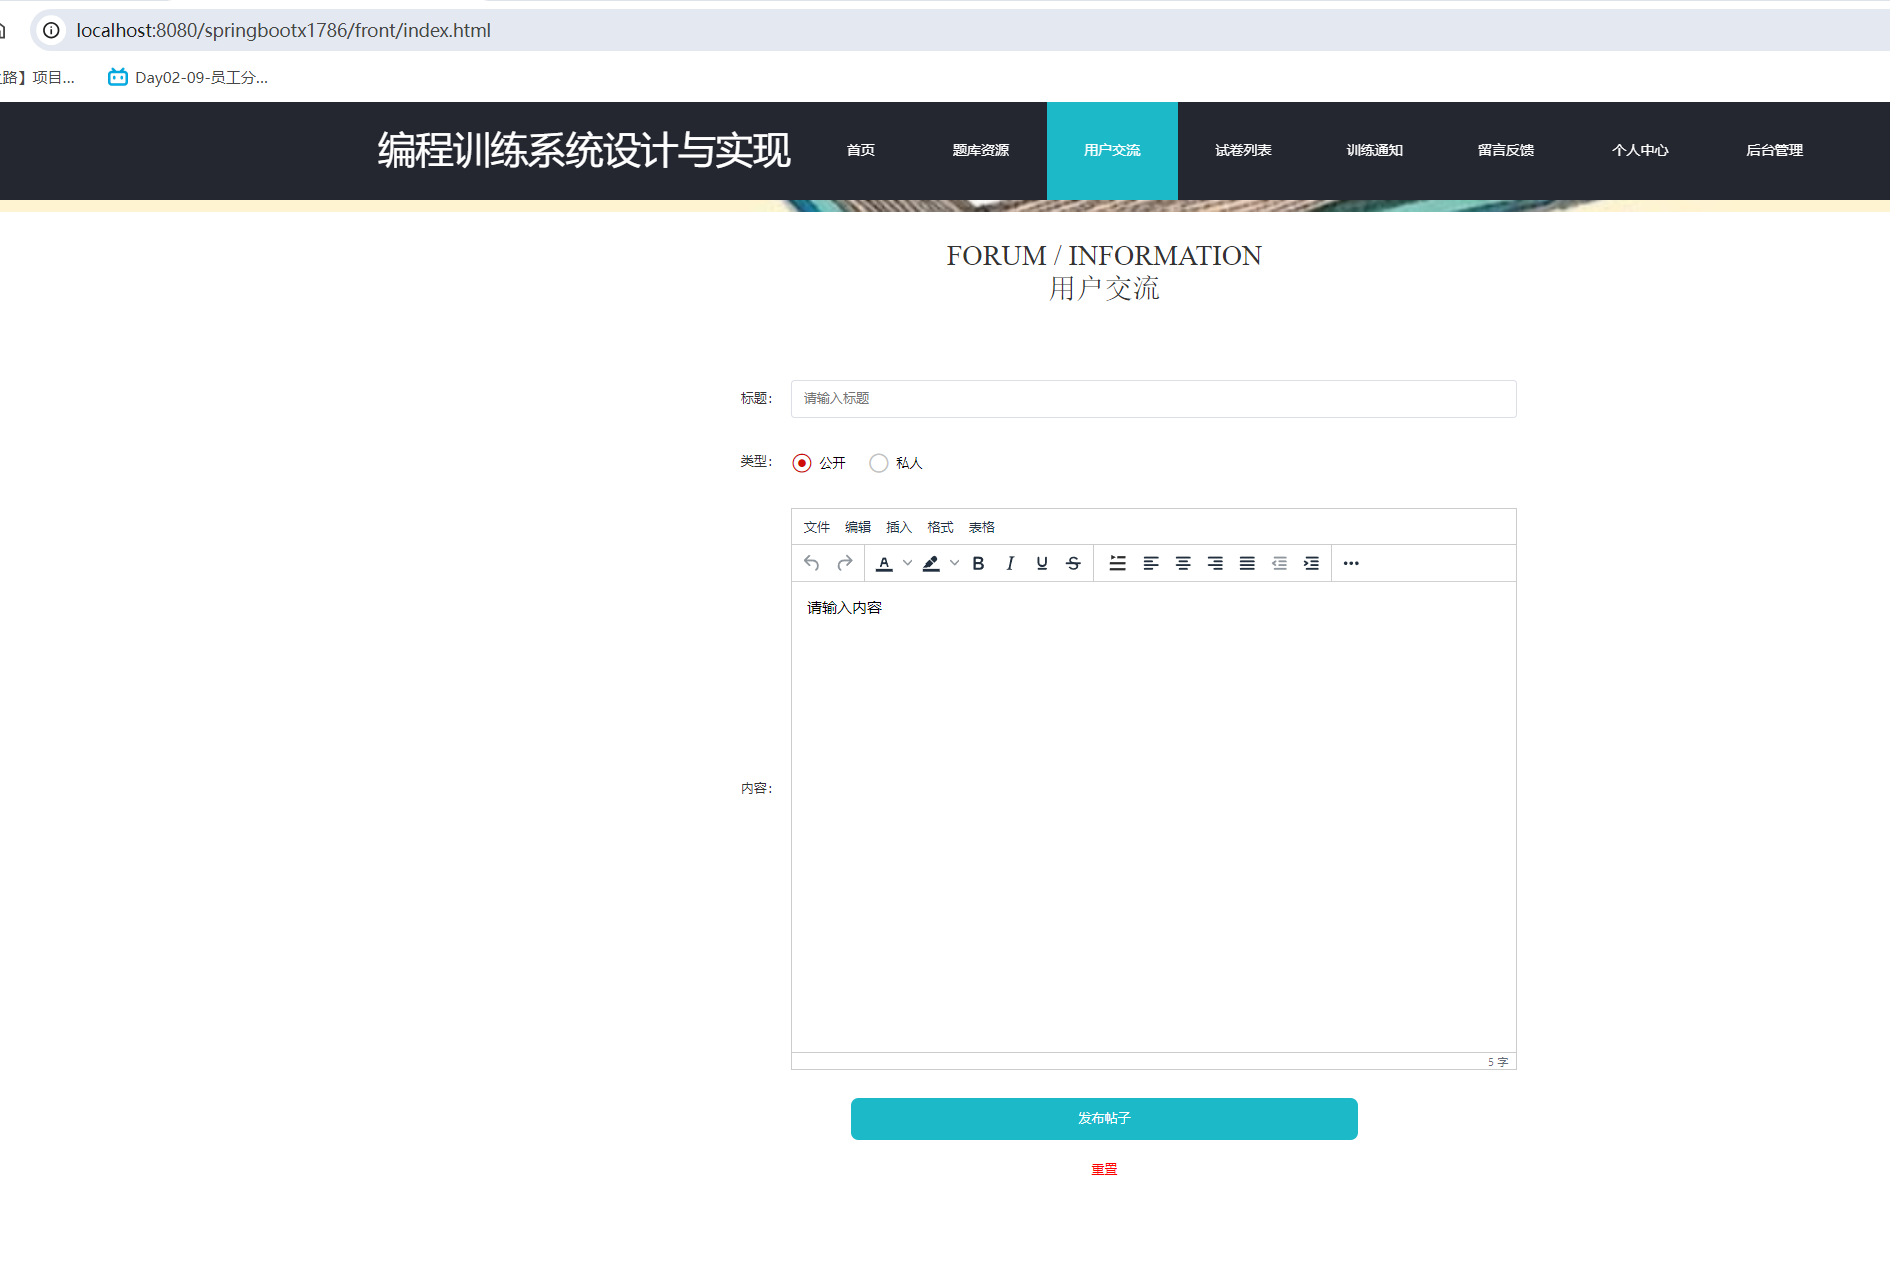The height and width of the screenshot is (1264, 1890).
Task: Undo the last edit in the editor
Action: 811,563
